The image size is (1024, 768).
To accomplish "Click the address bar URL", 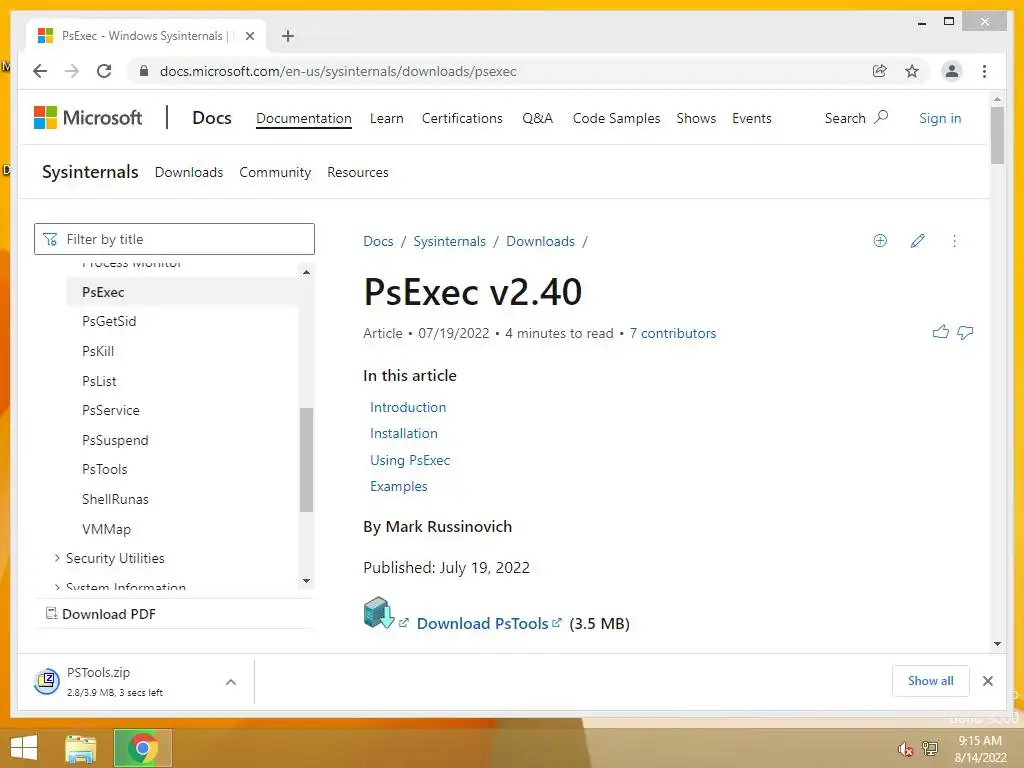I will (338, 71).
